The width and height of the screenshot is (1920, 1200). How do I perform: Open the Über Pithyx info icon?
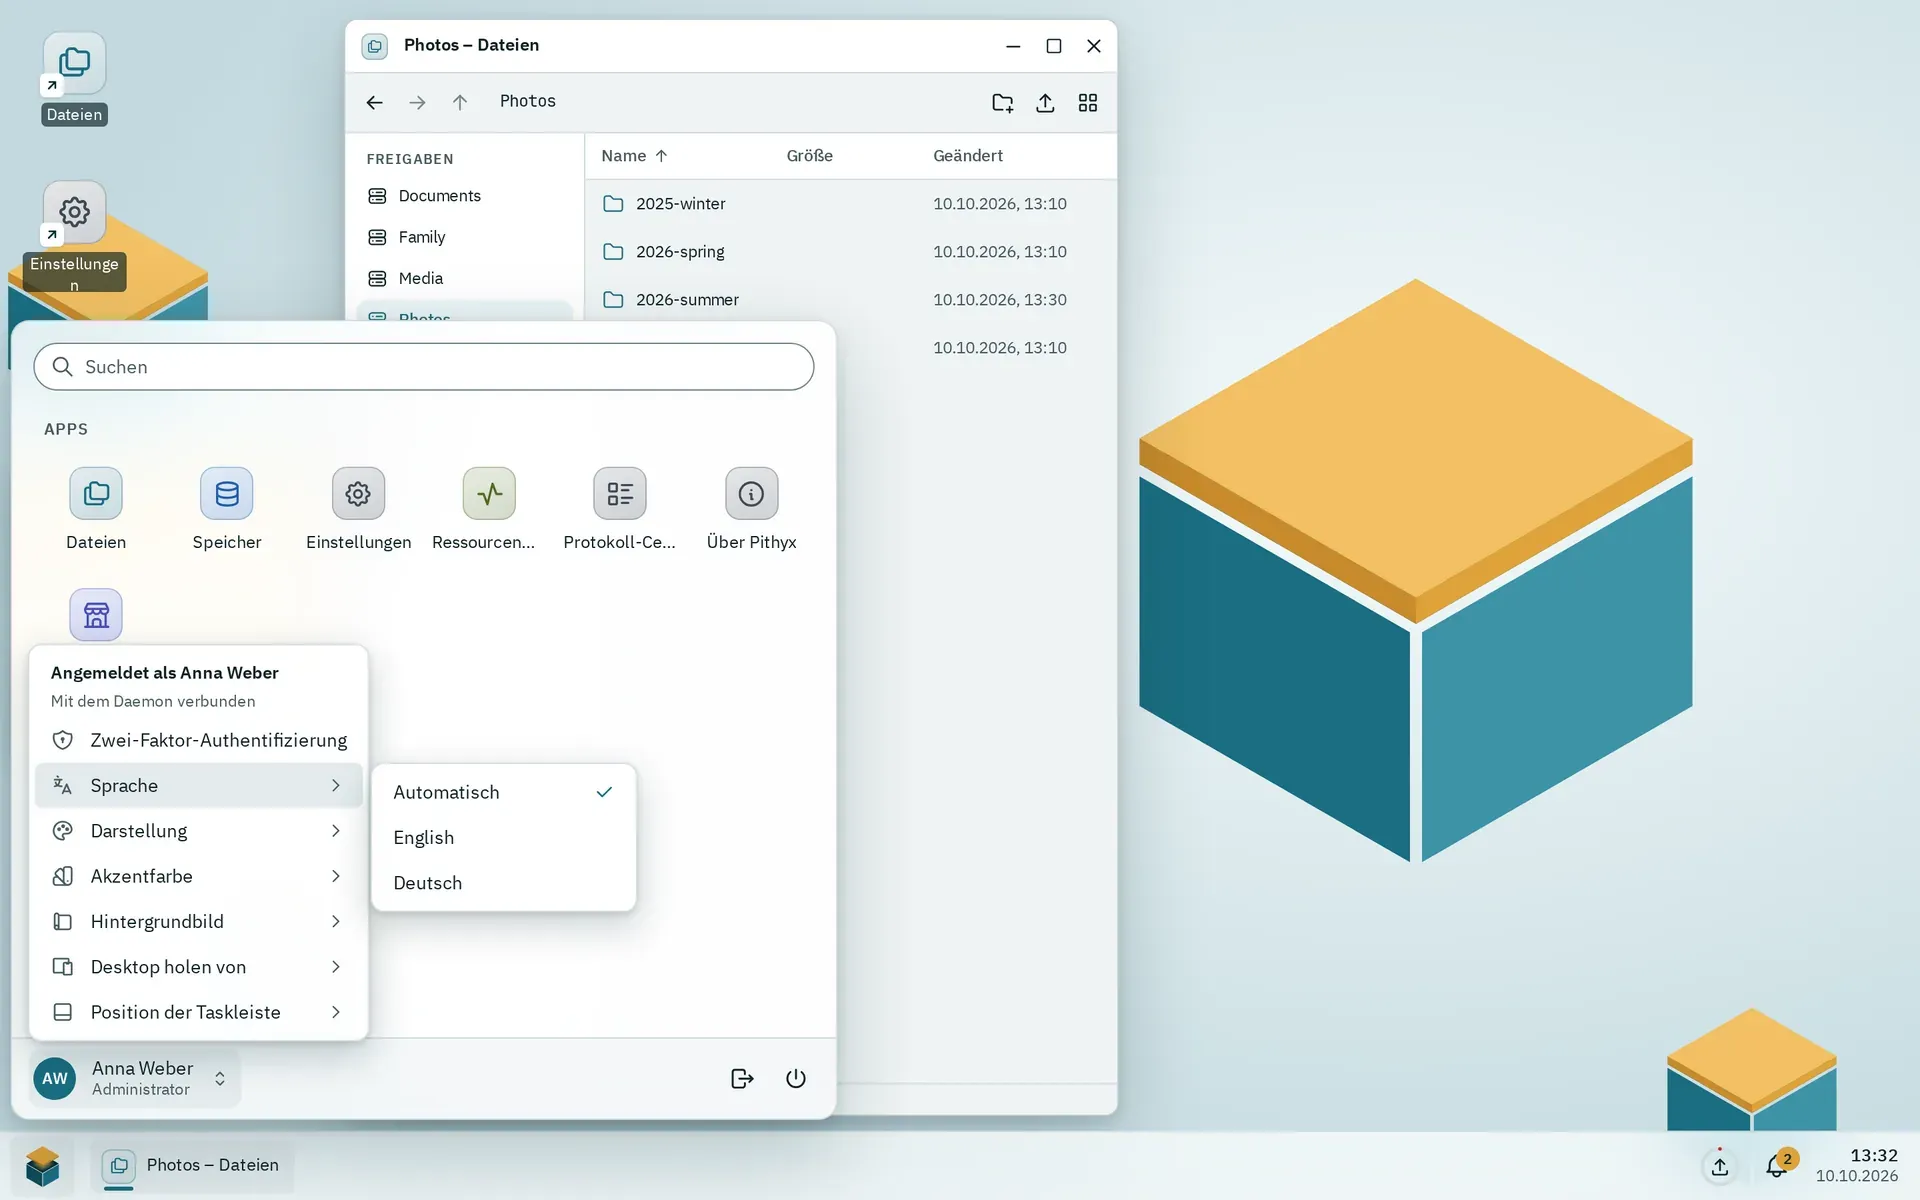[751, 494]
